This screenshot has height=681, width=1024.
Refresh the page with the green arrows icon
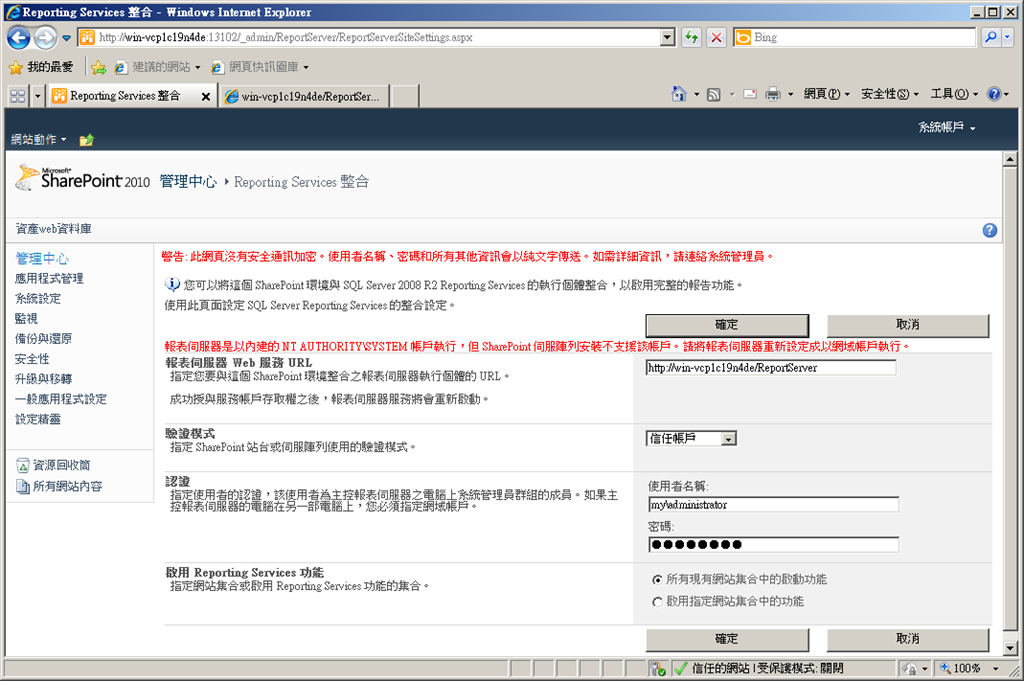[x=691, y=37]
